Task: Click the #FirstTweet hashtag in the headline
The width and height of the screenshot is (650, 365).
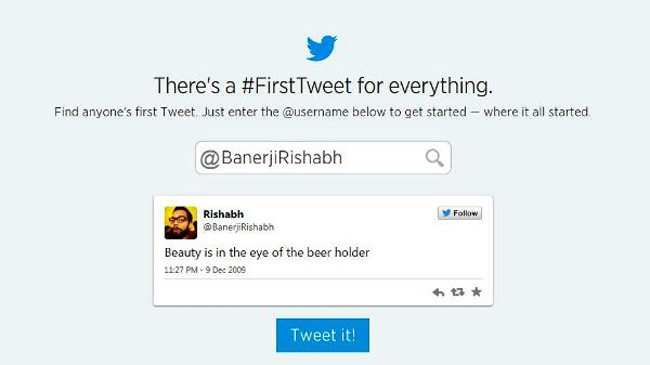Action: [297, 86]
